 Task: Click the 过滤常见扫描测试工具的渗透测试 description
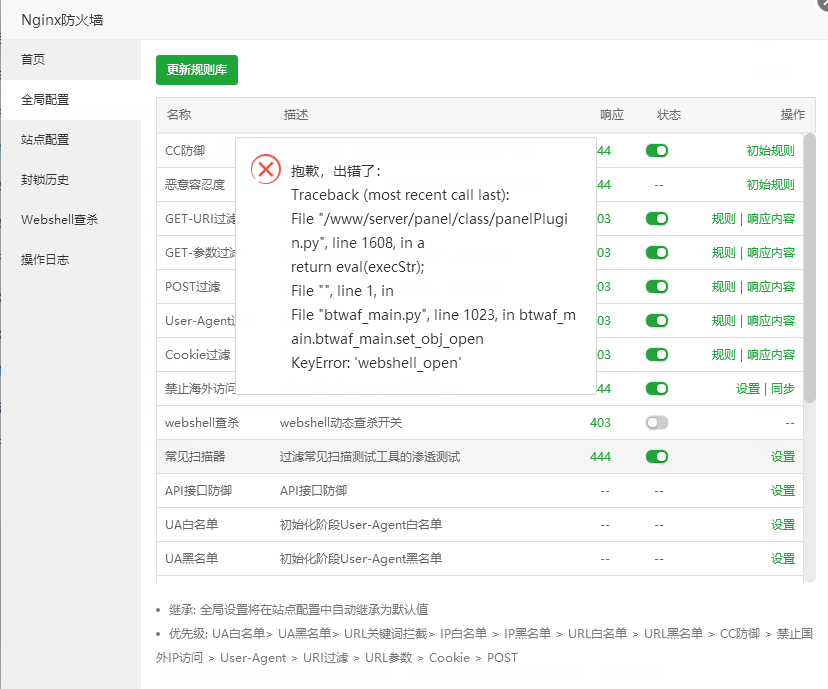[370, 456]
